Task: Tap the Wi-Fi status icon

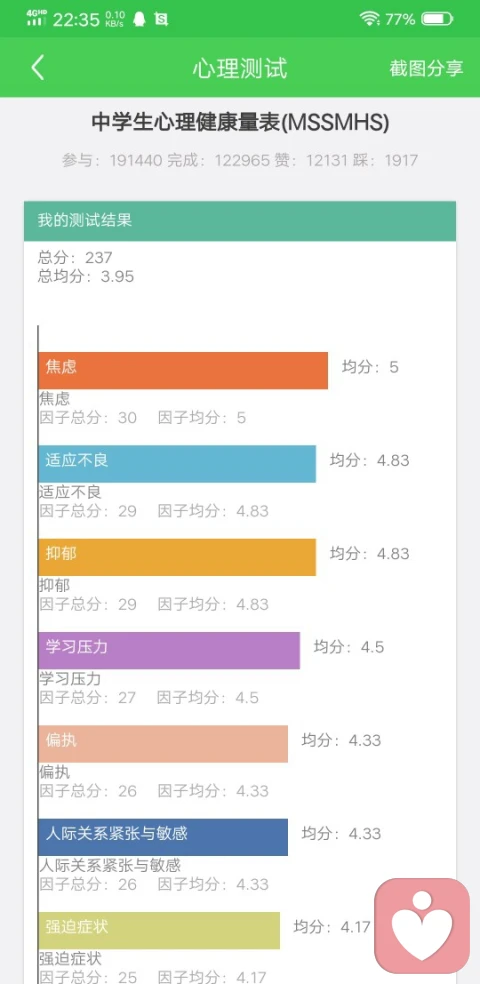Action: pos(370,19)
